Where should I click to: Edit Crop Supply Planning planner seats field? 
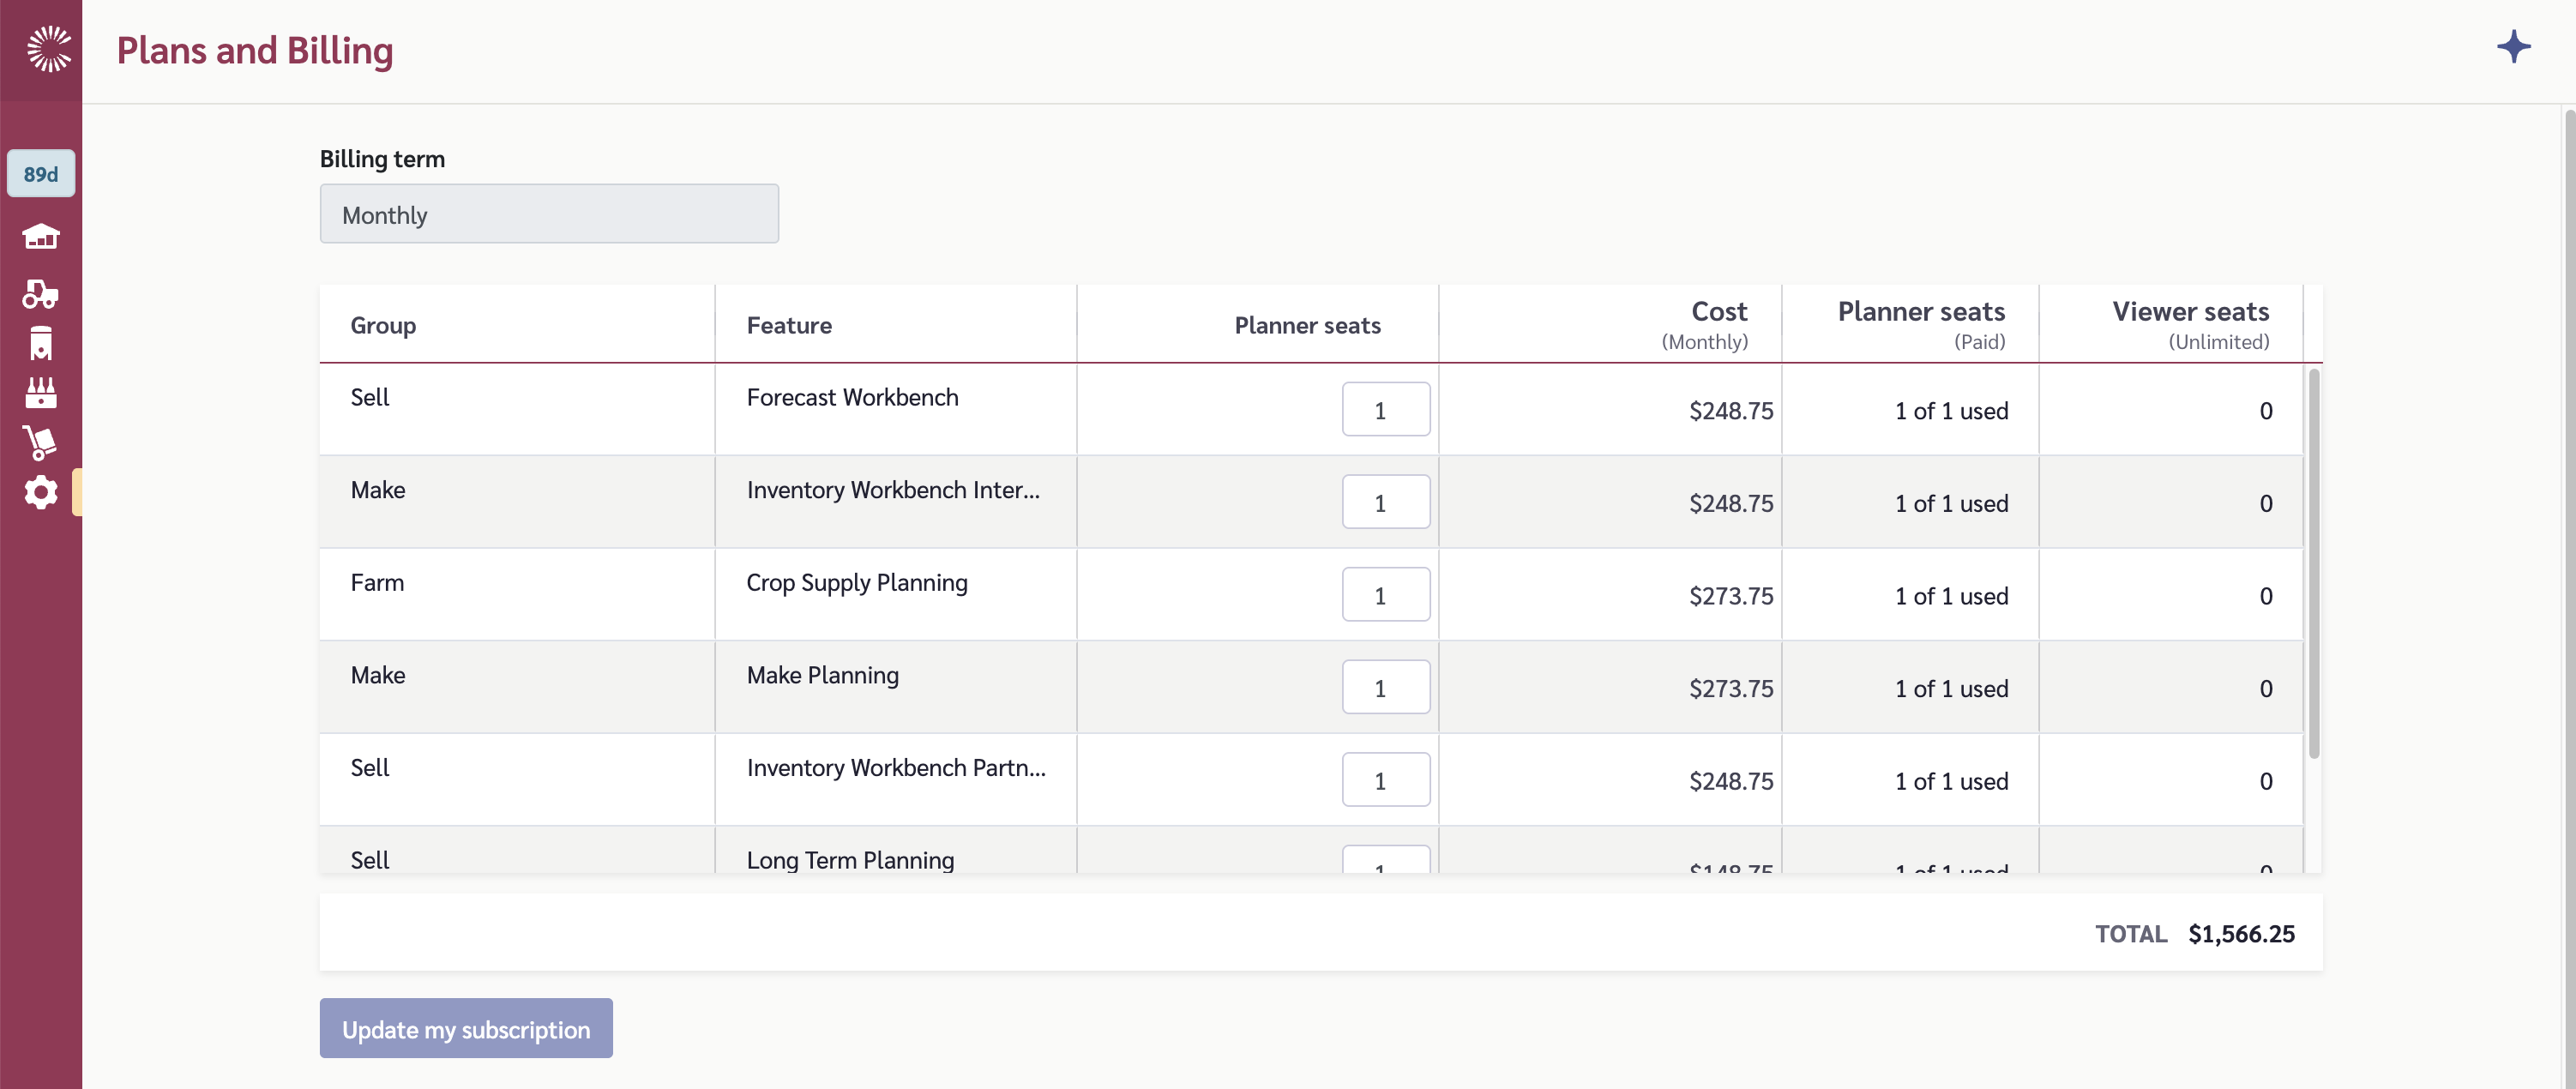tap(1385, 595)
